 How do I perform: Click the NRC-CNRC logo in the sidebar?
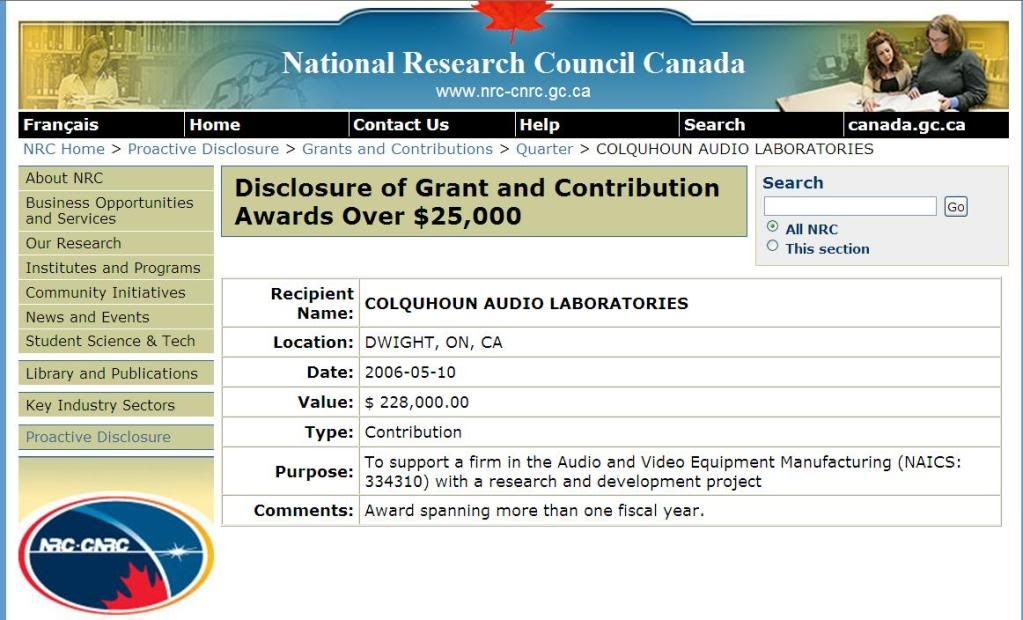[x=116, y=555]
